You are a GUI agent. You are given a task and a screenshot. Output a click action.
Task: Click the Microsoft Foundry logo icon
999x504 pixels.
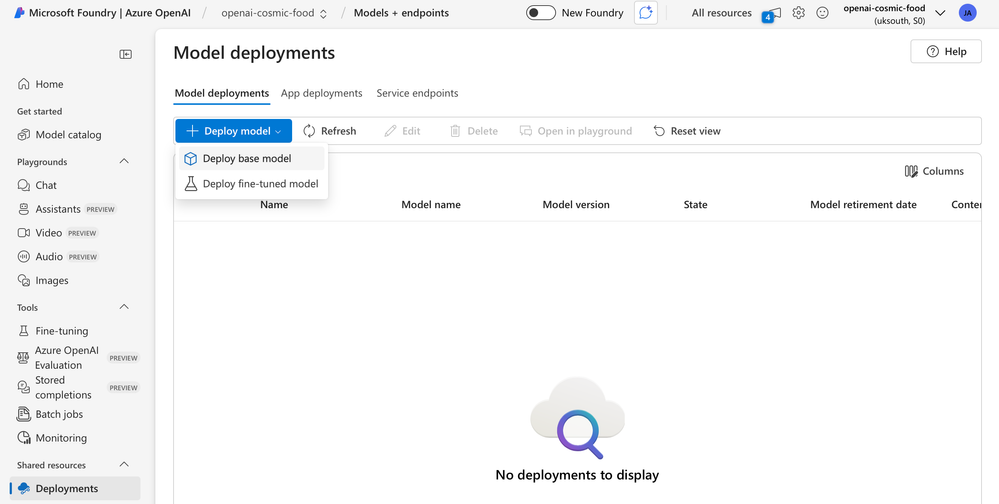coord(20,13)
